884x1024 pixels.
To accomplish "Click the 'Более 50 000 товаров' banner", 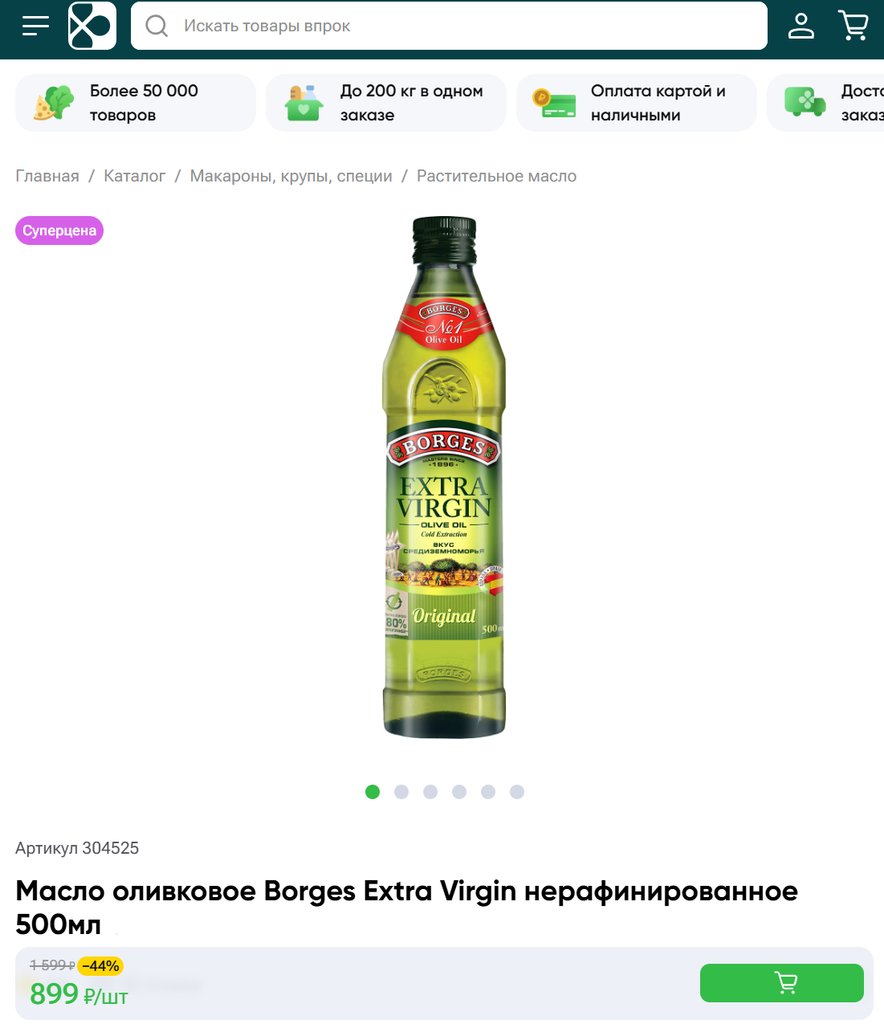I will [x=135, y=103].
